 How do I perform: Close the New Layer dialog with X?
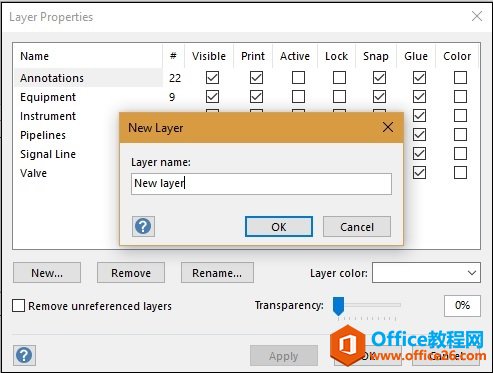(388, 127)
